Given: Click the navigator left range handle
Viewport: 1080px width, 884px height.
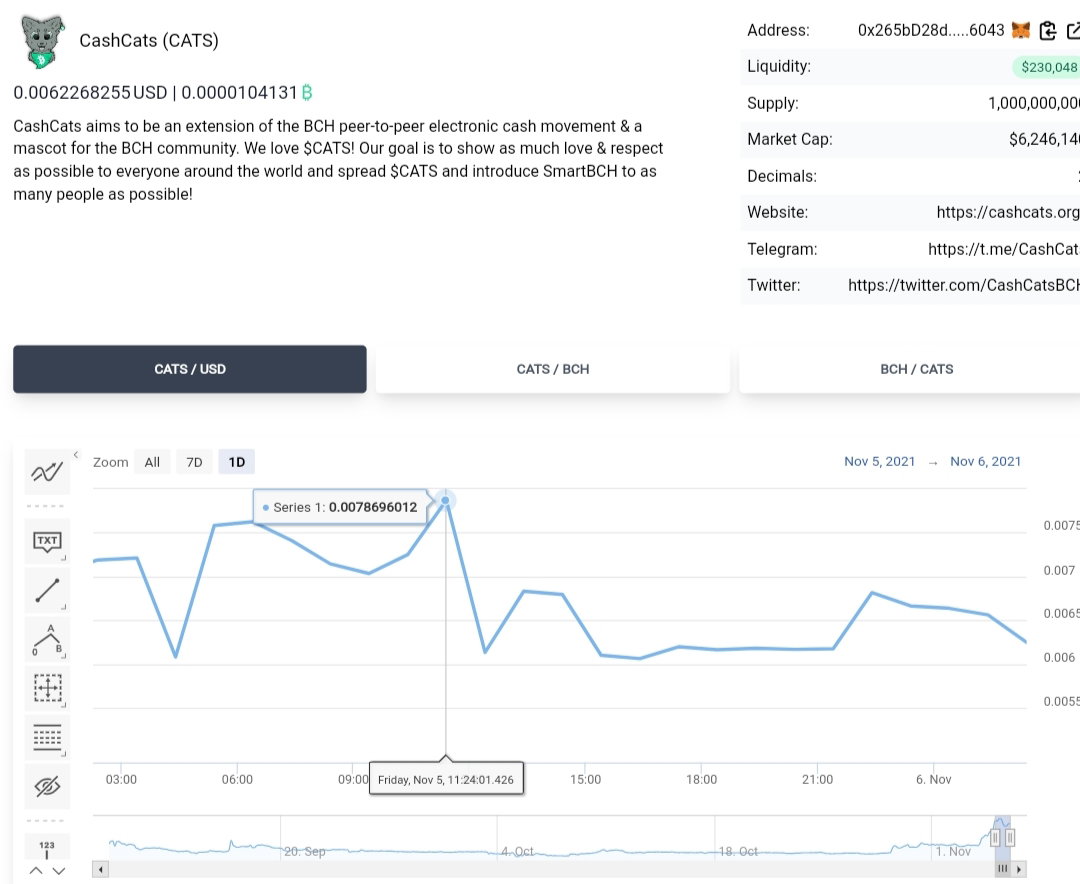Looking at the screenshot, I should point(995,838).
